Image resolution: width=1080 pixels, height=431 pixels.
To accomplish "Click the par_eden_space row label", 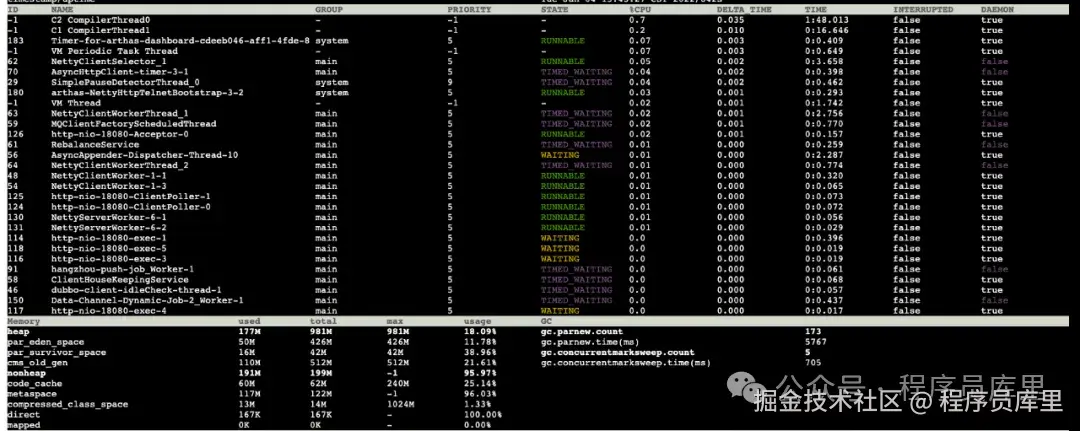I will pyautogui.click(x=45, y=341).
